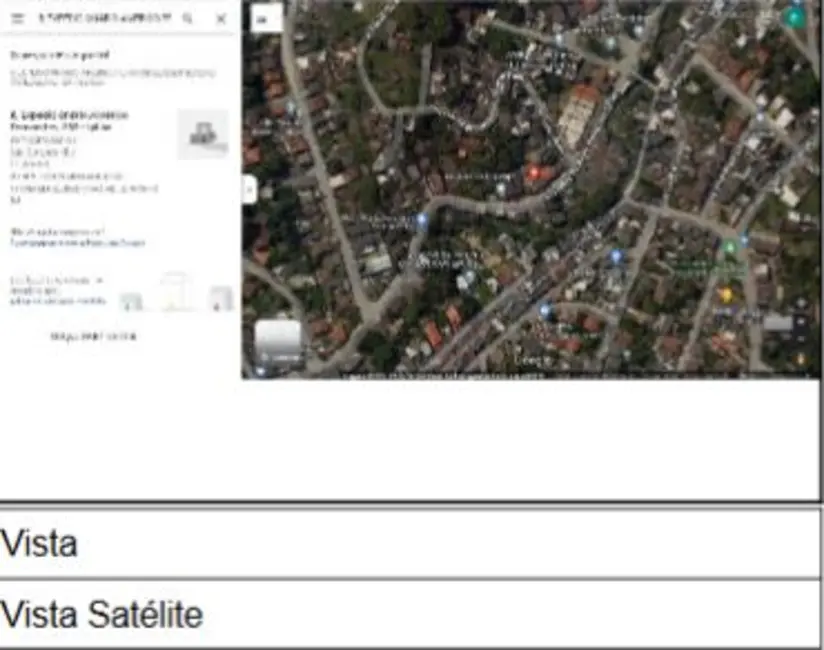Click the my-location button above zoom controls
Viewport: 824px width, 650px height.
(x=801, y=302)
